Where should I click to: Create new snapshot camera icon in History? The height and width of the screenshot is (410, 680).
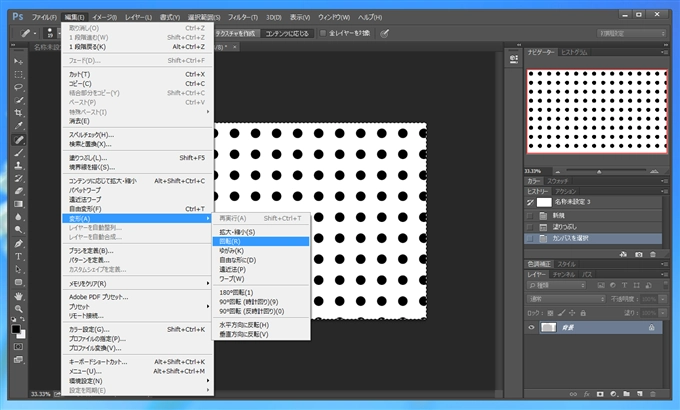pos(638,255)
